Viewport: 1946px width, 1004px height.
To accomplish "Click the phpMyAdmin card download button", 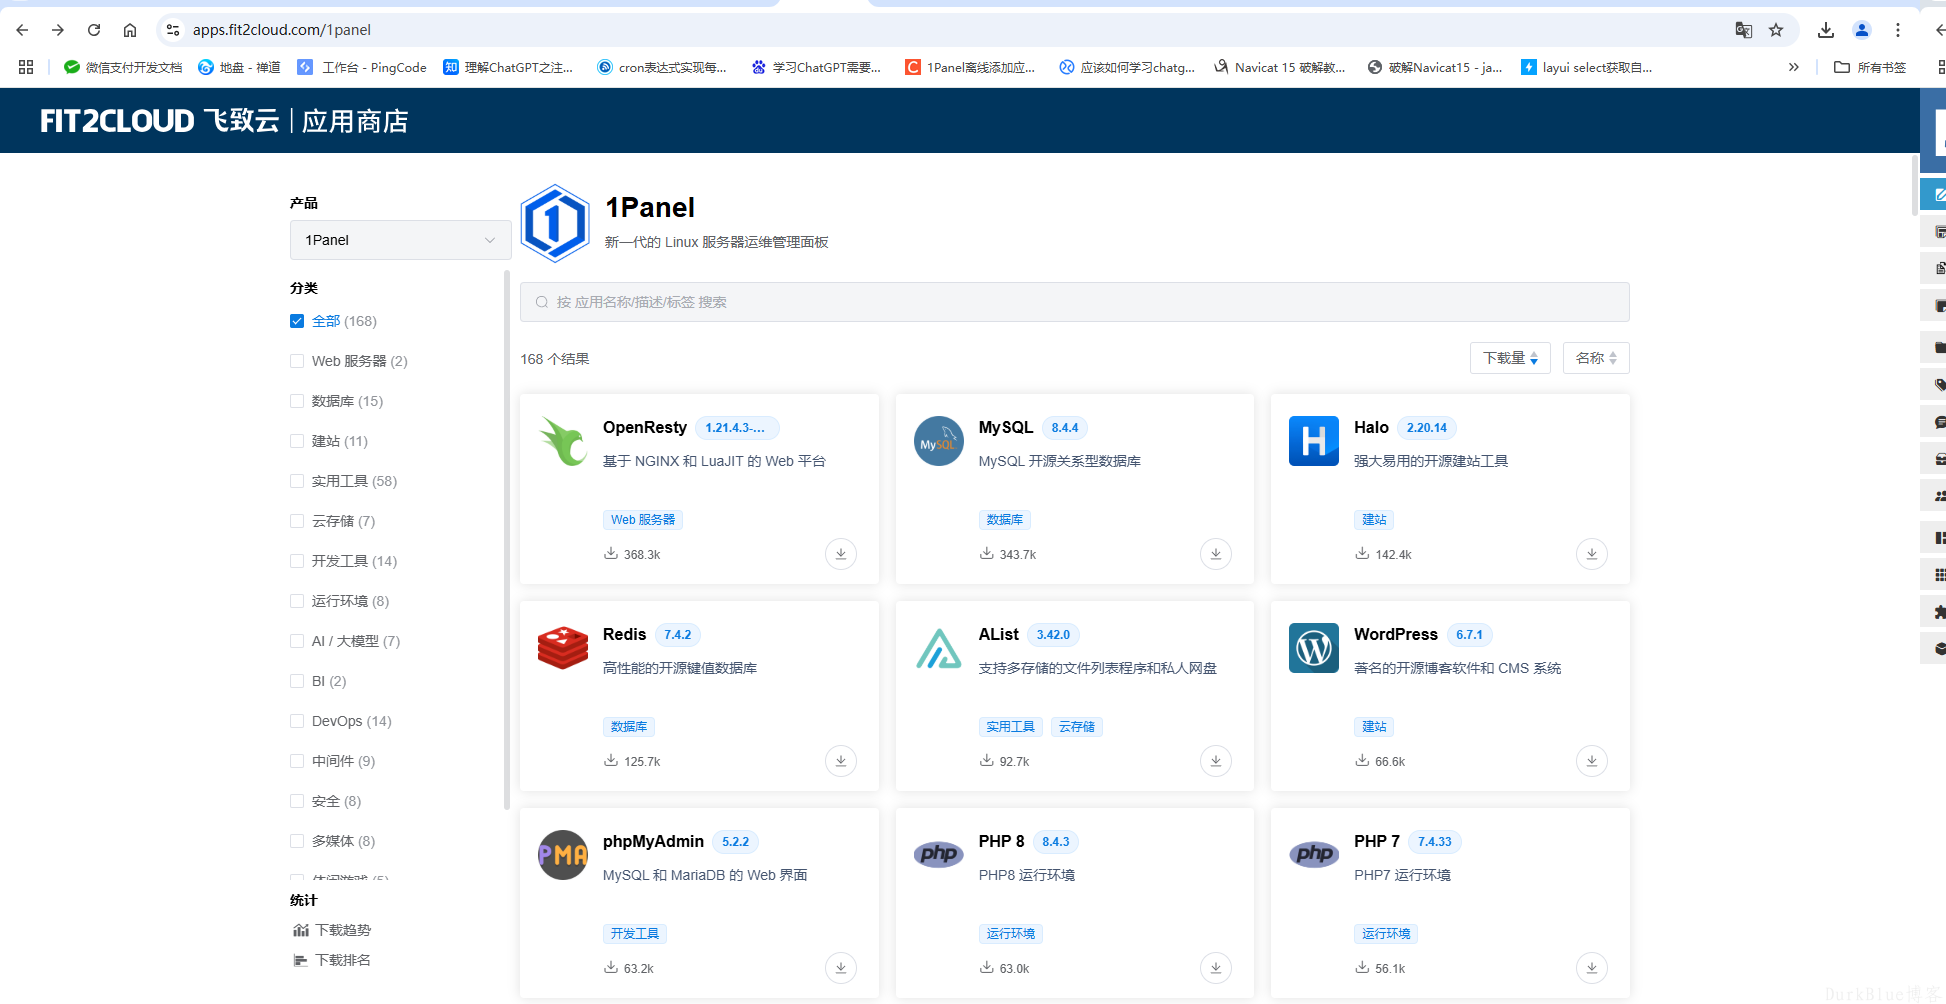I will [840, 968].
